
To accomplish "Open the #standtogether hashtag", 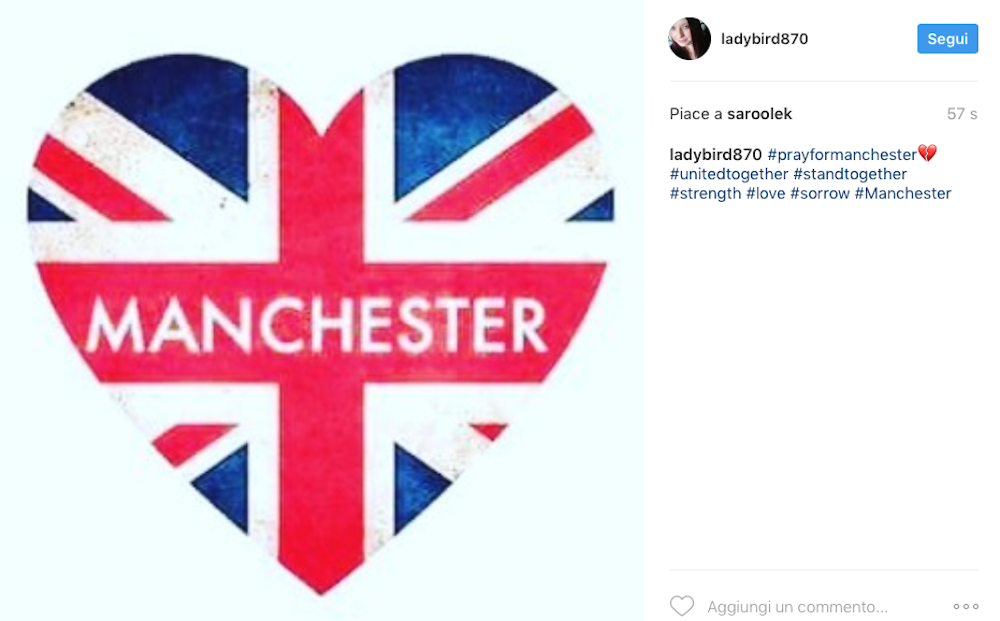I will tap(849, 174).
